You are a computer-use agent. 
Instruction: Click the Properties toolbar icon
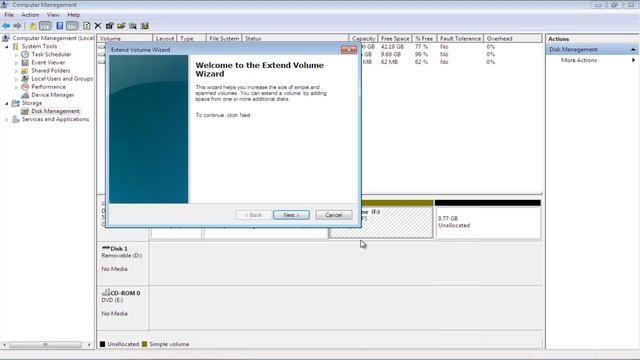[x=109, y=26]
